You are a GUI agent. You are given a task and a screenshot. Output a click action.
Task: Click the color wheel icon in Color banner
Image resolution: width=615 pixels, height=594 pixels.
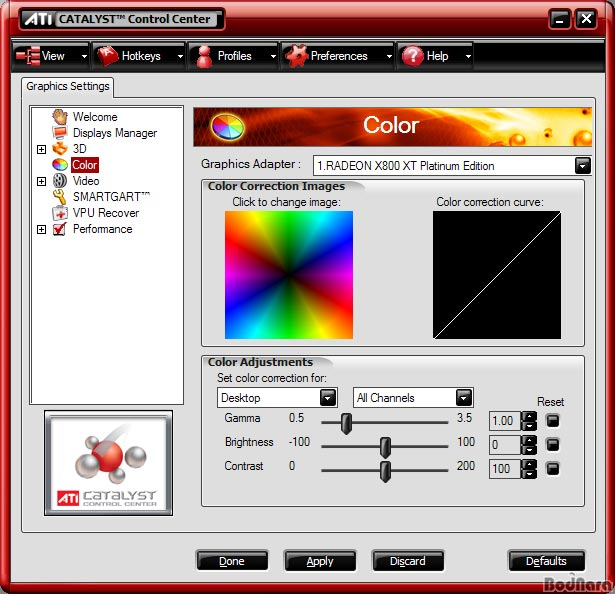[227, 127]
